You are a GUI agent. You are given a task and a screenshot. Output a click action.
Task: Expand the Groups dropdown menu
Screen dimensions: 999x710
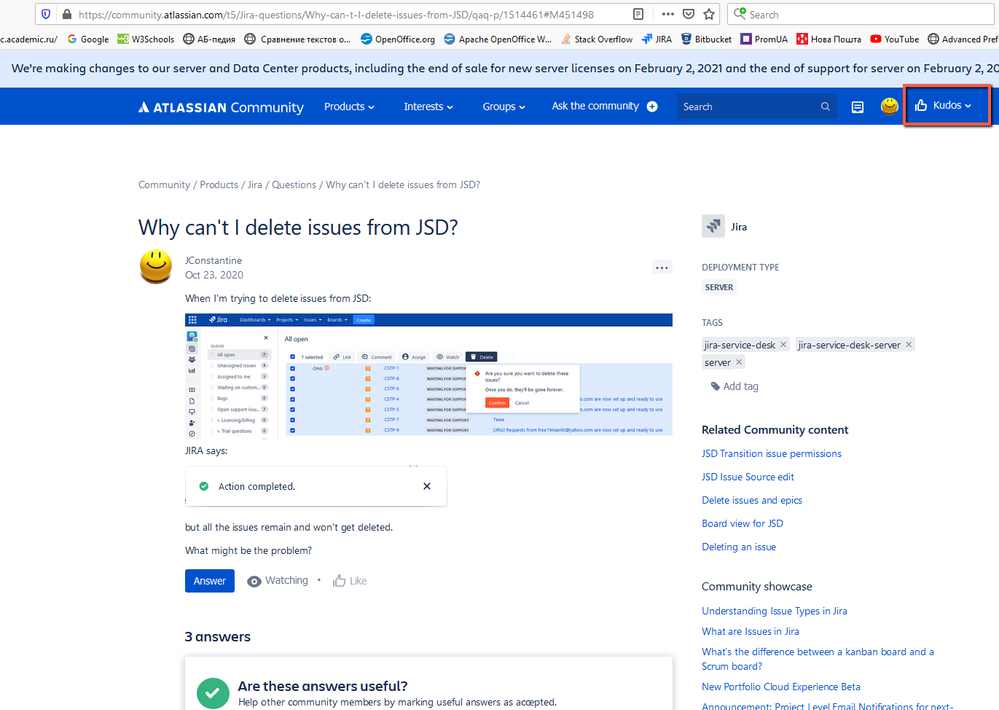503,106
